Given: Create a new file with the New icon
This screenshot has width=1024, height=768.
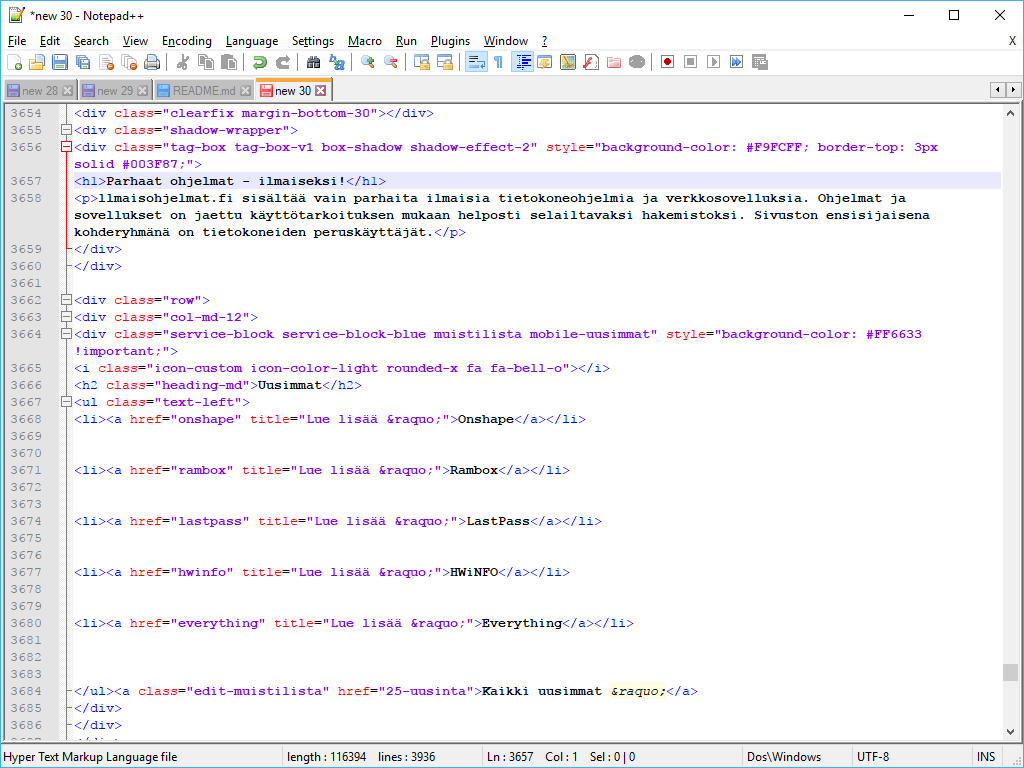Looking at the screenshot, I should pos(14,62).
